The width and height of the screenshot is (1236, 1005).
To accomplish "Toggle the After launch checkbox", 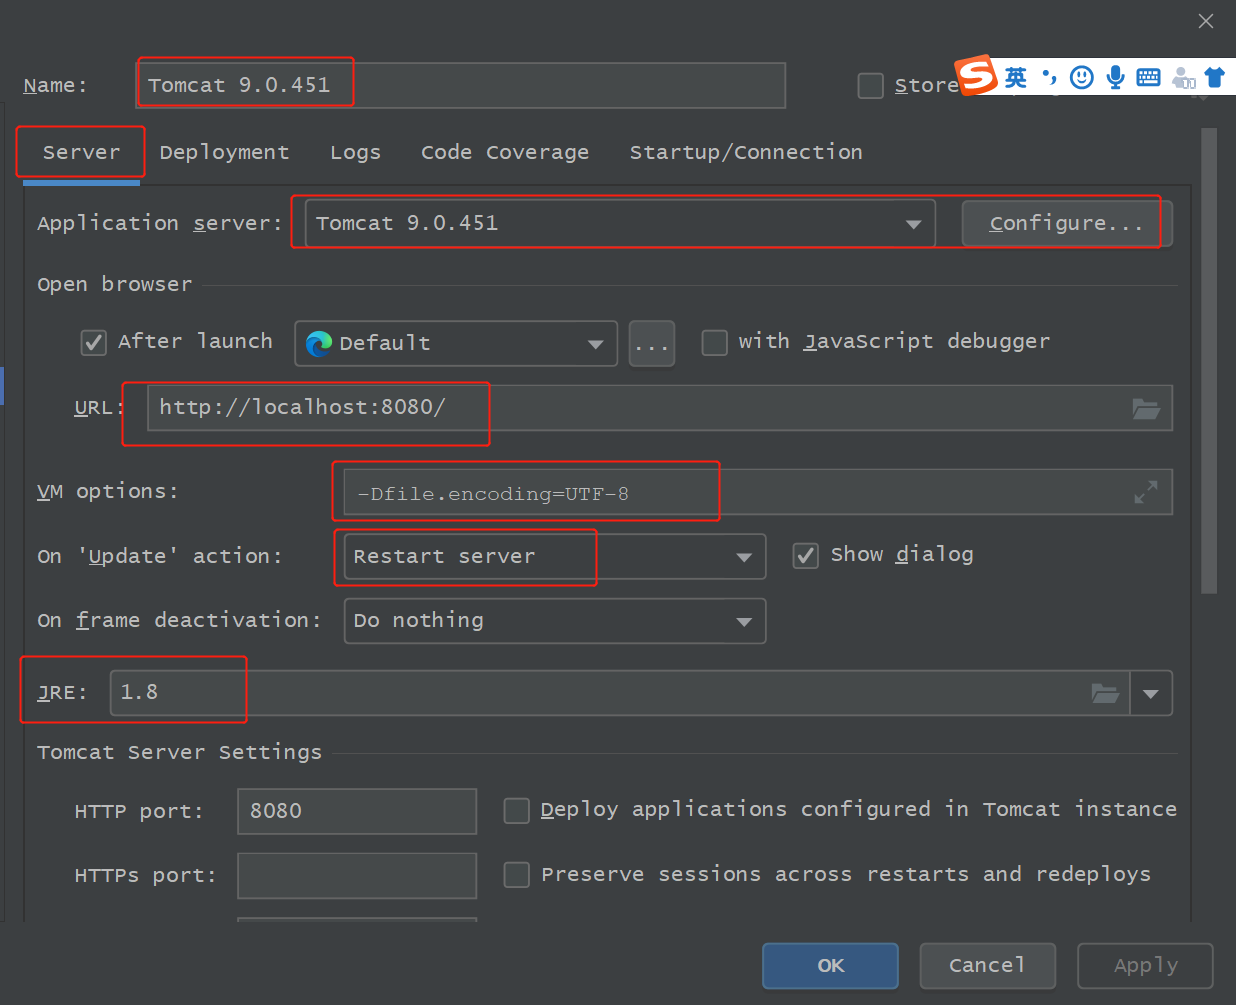I will click(94, 343).
